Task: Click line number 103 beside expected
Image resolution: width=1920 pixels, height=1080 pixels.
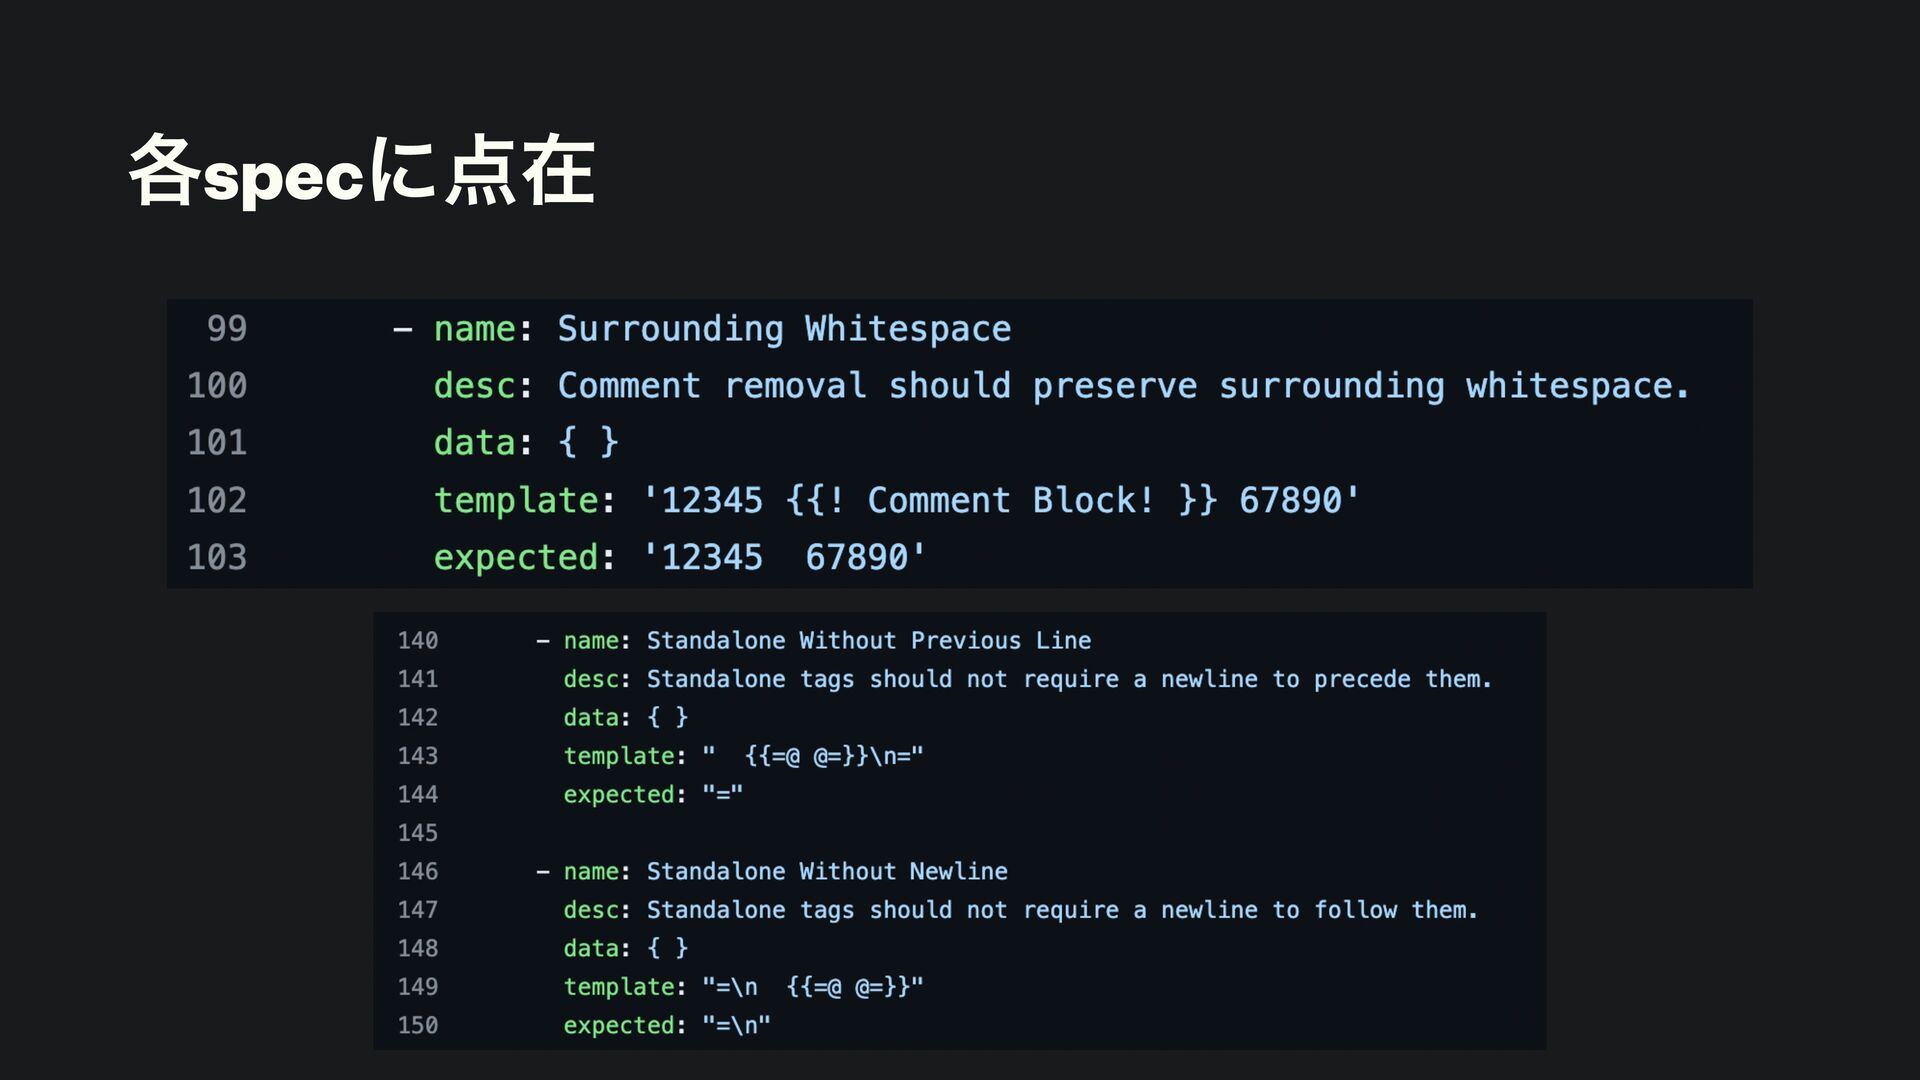Action: point(217,557)
